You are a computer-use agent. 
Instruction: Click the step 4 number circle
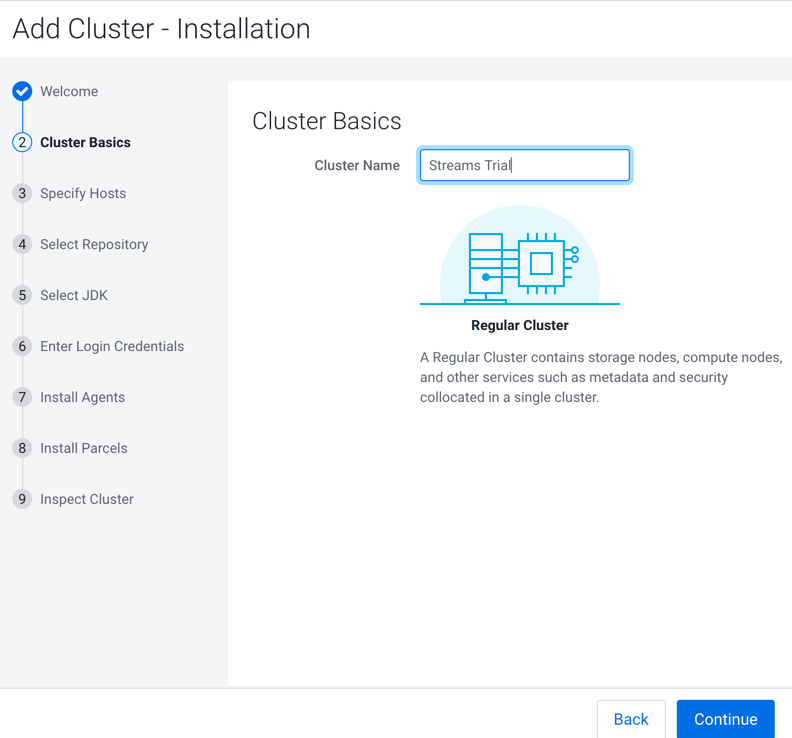point(22,244)
